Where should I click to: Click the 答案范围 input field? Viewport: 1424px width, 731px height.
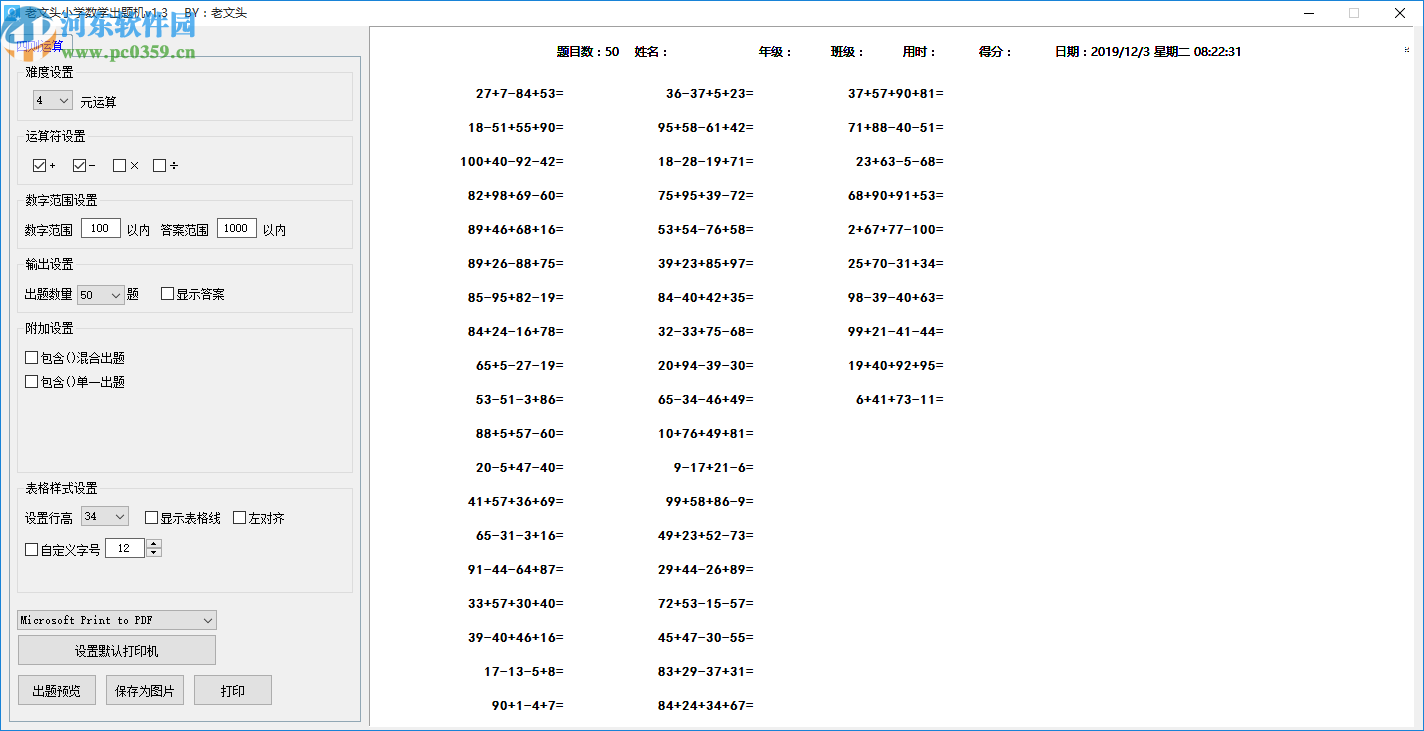[237, 229]
